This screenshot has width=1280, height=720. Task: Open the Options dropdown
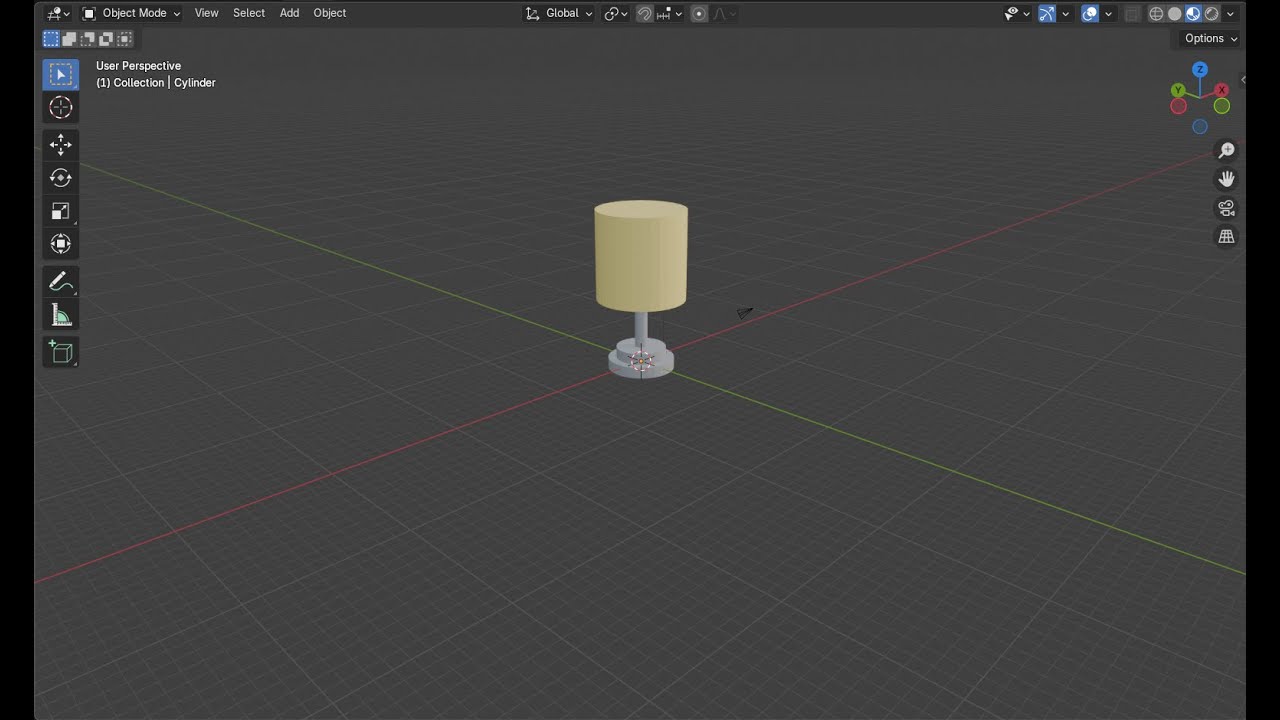tap(1211, 38)
